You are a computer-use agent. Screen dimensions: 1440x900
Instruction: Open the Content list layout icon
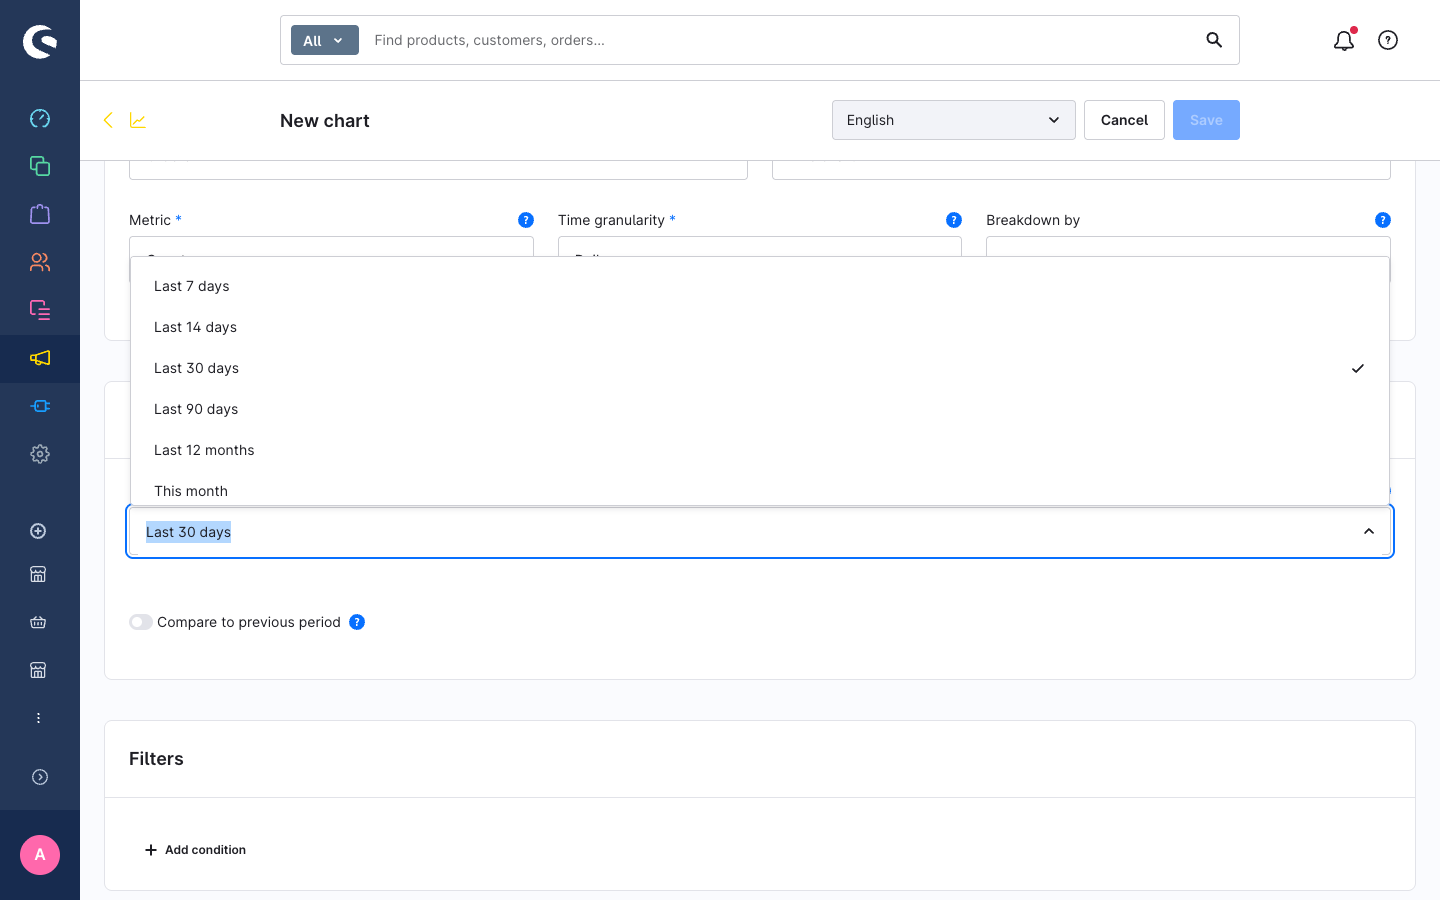(40, 310)
